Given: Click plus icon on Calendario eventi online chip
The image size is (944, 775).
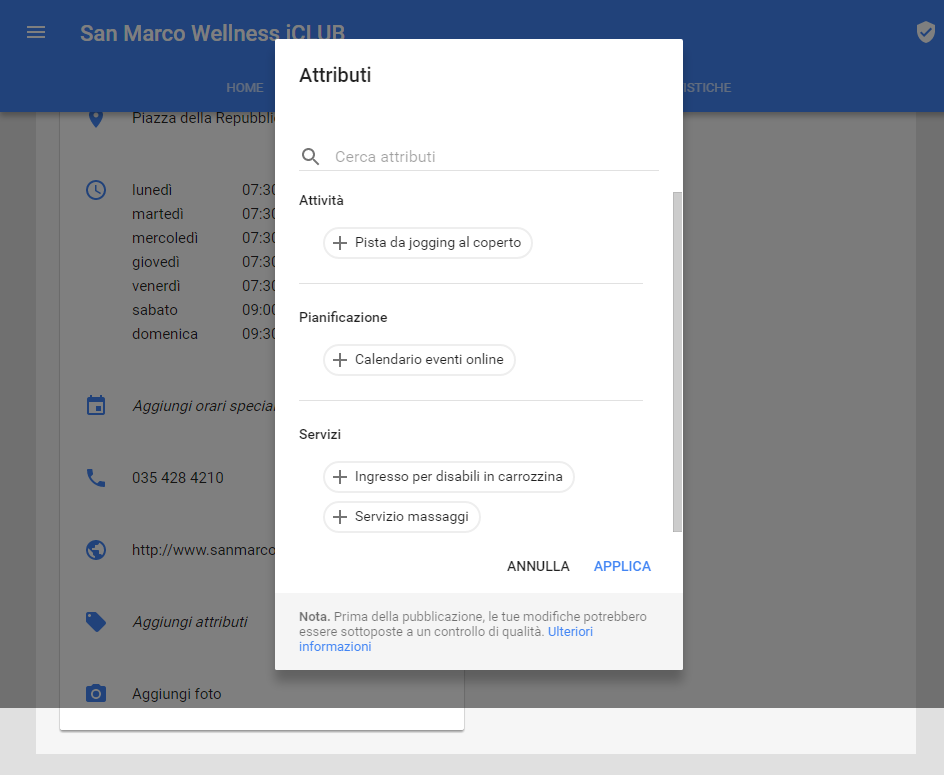Looking at the screenshot, I should pyautogui.click(x=340, y=359).
